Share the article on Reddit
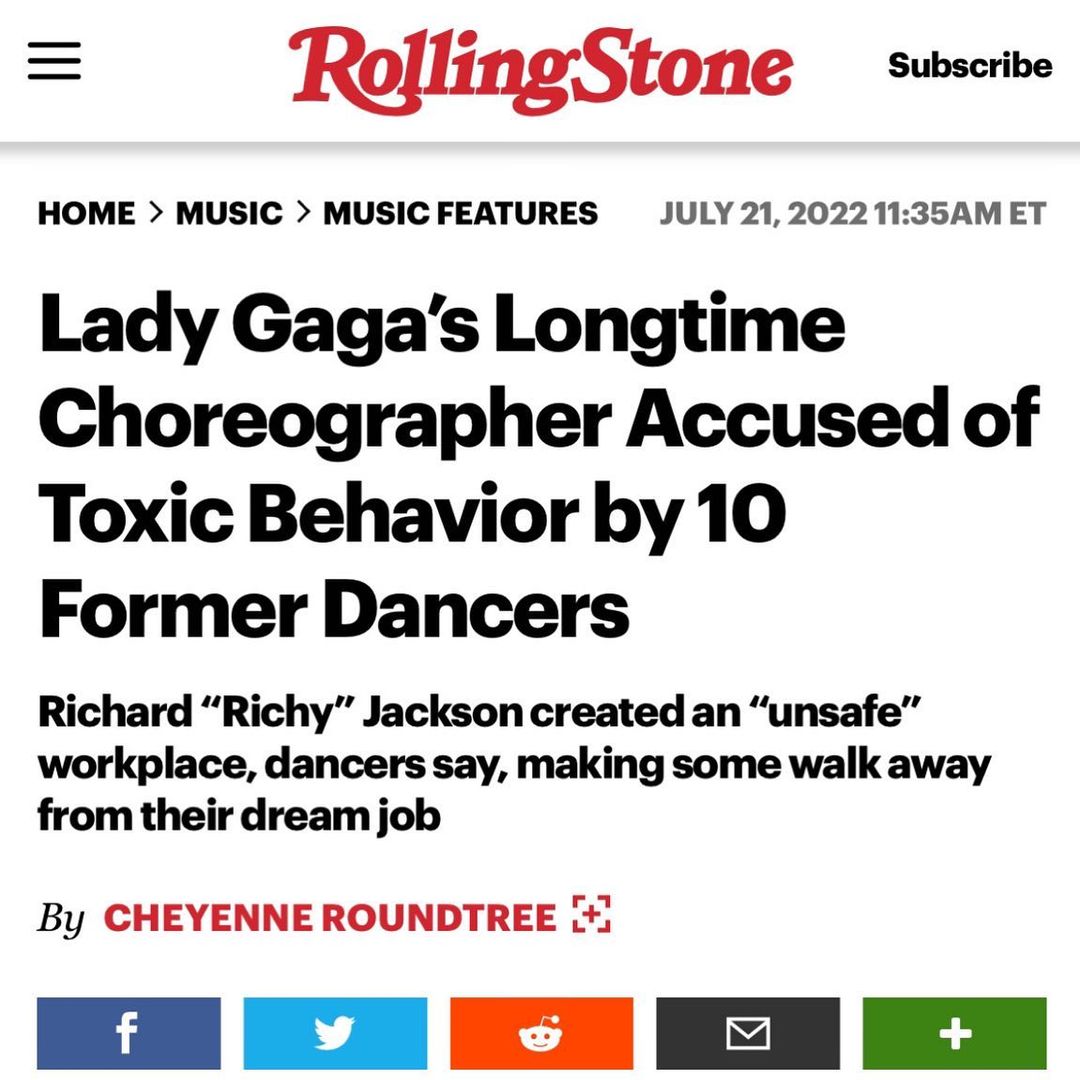The width and height of the screenshot is (1080, 1080). point(541,1033)
